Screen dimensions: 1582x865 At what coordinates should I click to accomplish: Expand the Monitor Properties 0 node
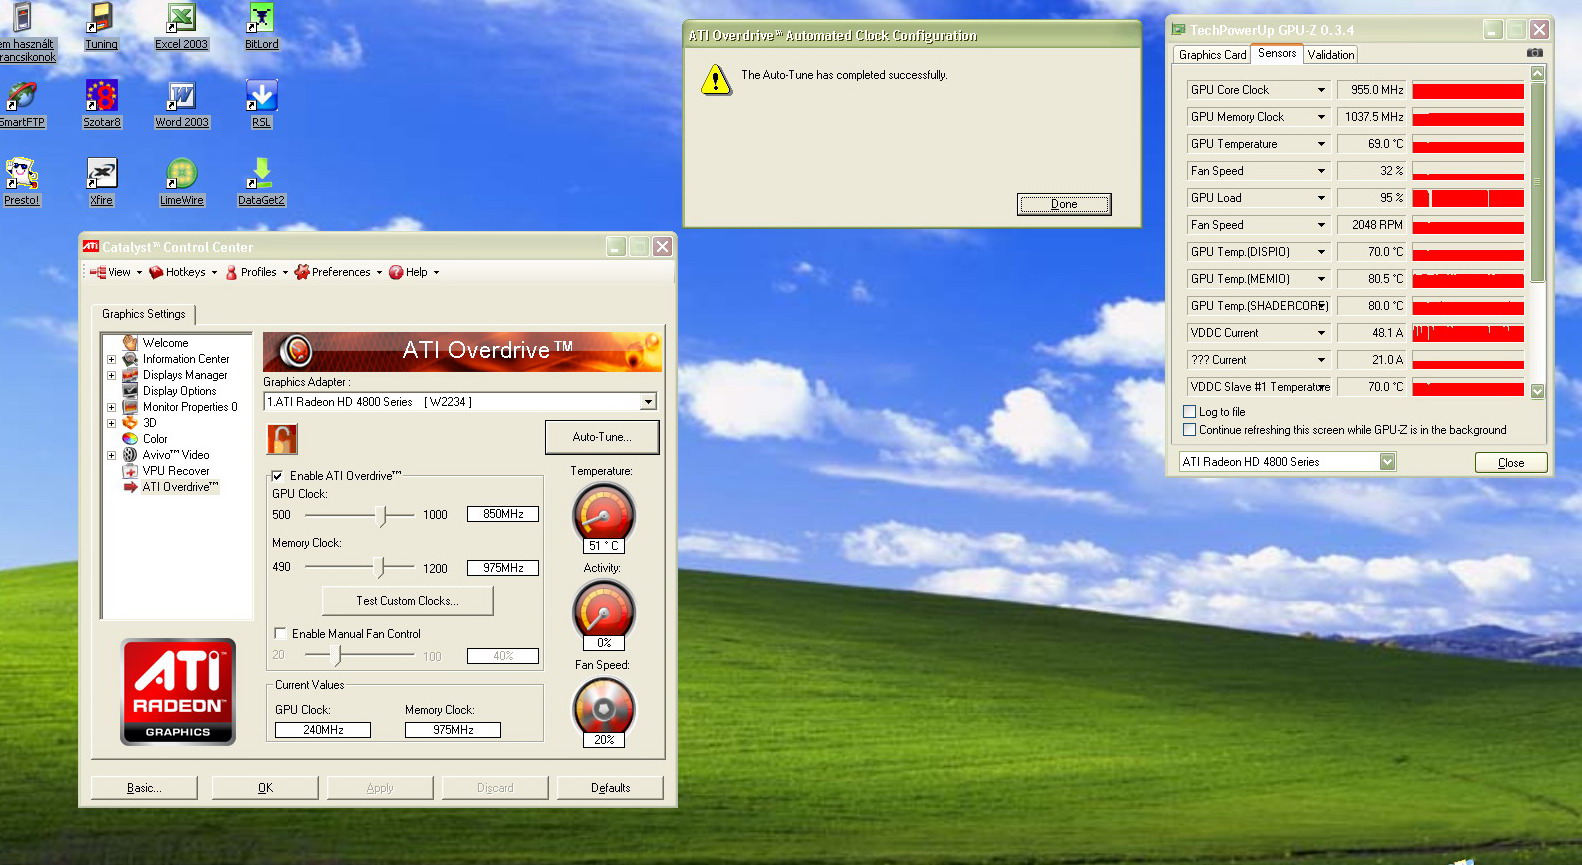pyautogui.click(x=112, y=407)
